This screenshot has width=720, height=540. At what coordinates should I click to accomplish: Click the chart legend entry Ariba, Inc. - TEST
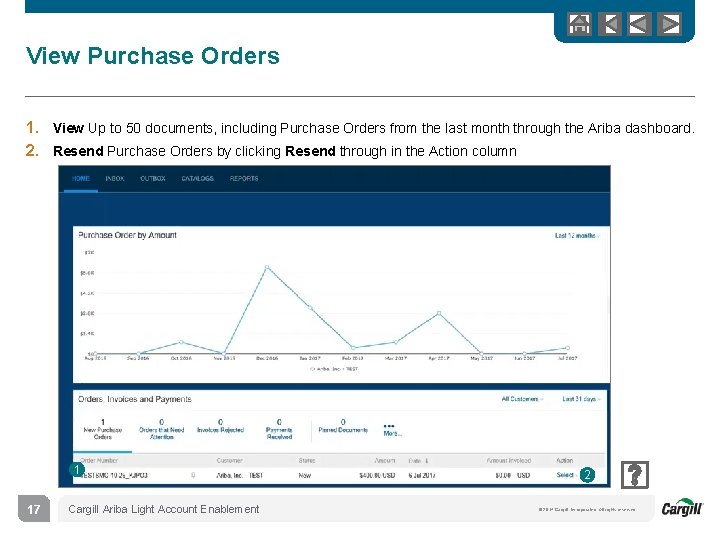point(334,369)
